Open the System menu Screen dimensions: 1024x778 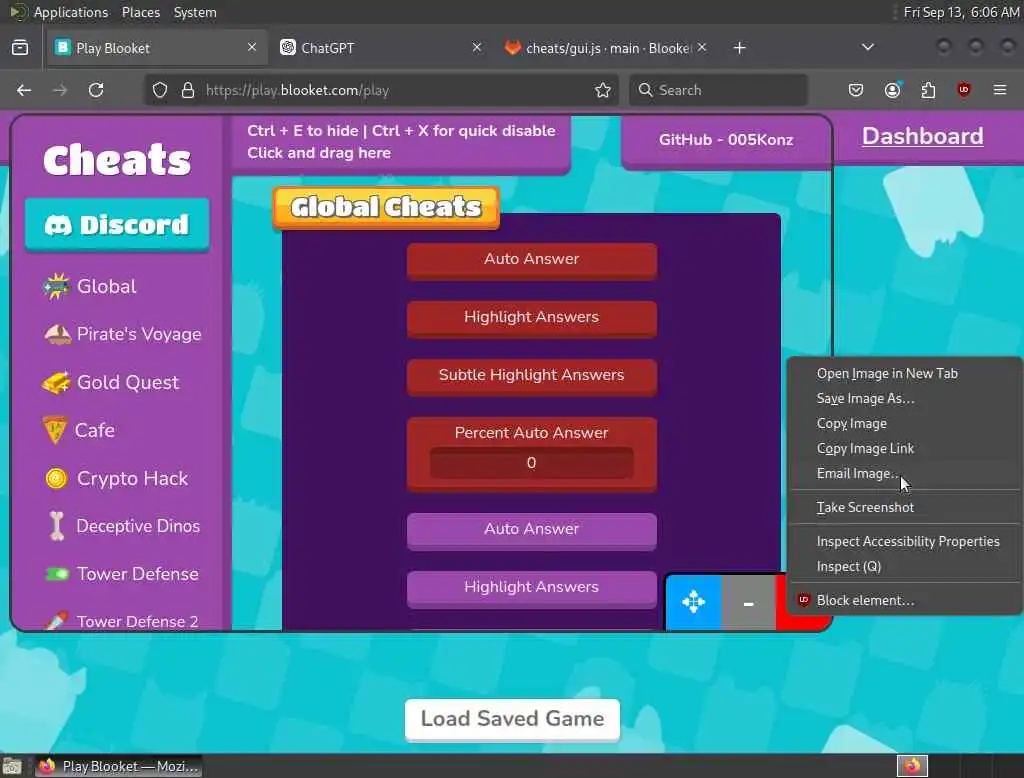195,12
